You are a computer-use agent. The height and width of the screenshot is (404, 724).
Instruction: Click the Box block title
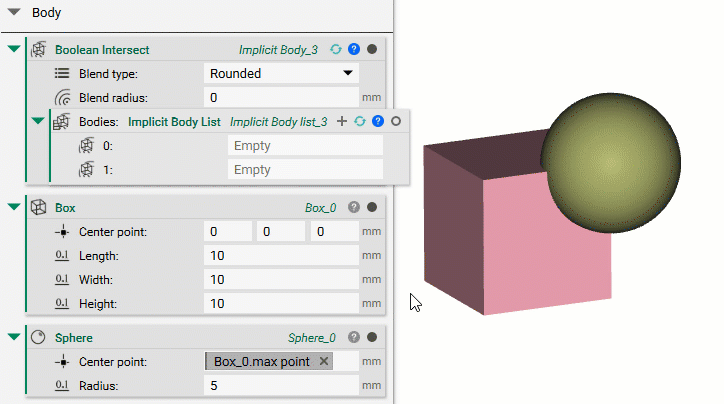(65, 208)
